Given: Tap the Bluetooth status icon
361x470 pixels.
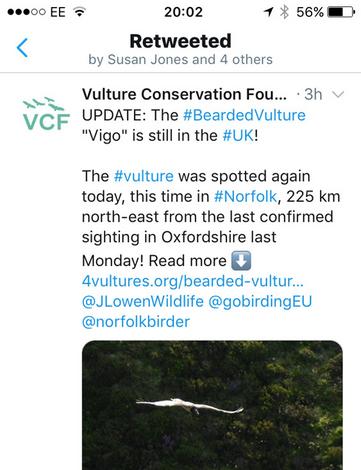Looking at the screenshot, I should coord(284,12).
